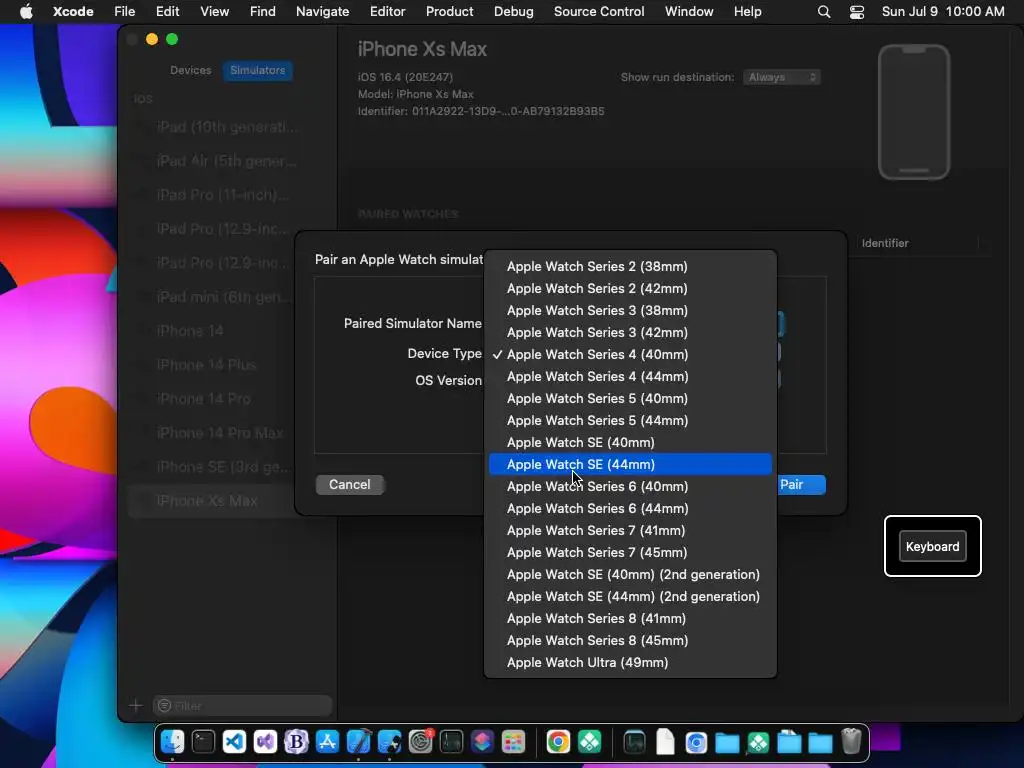
Task: Open the Product menu
Action: tap(449, 11)
